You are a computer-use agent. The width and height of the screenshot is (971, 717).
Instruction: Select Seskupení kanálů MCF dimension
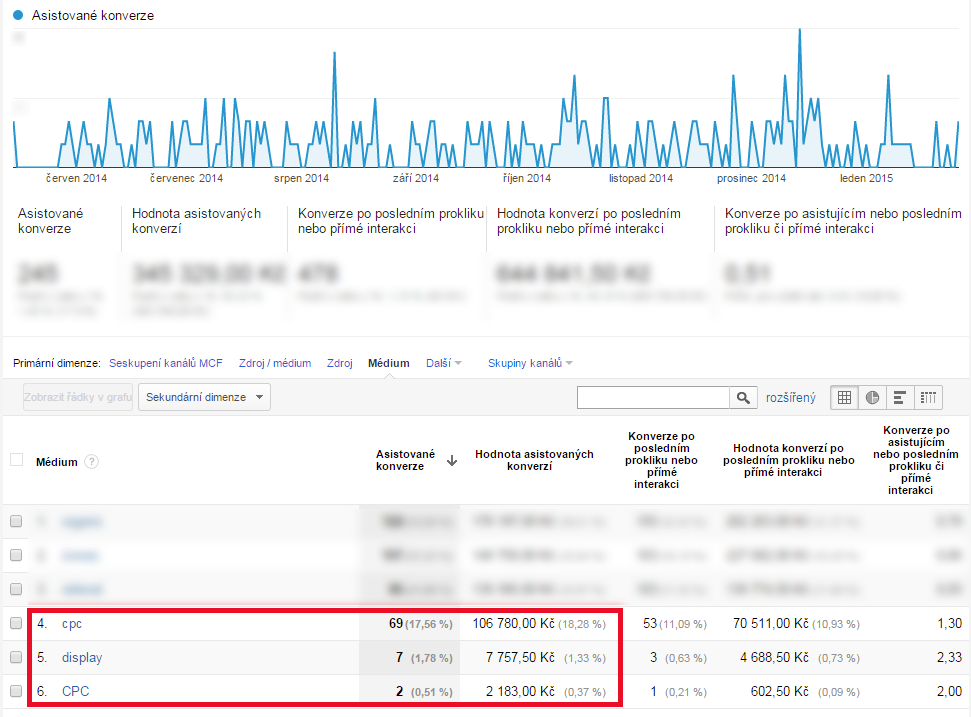[x=165, y=363]
